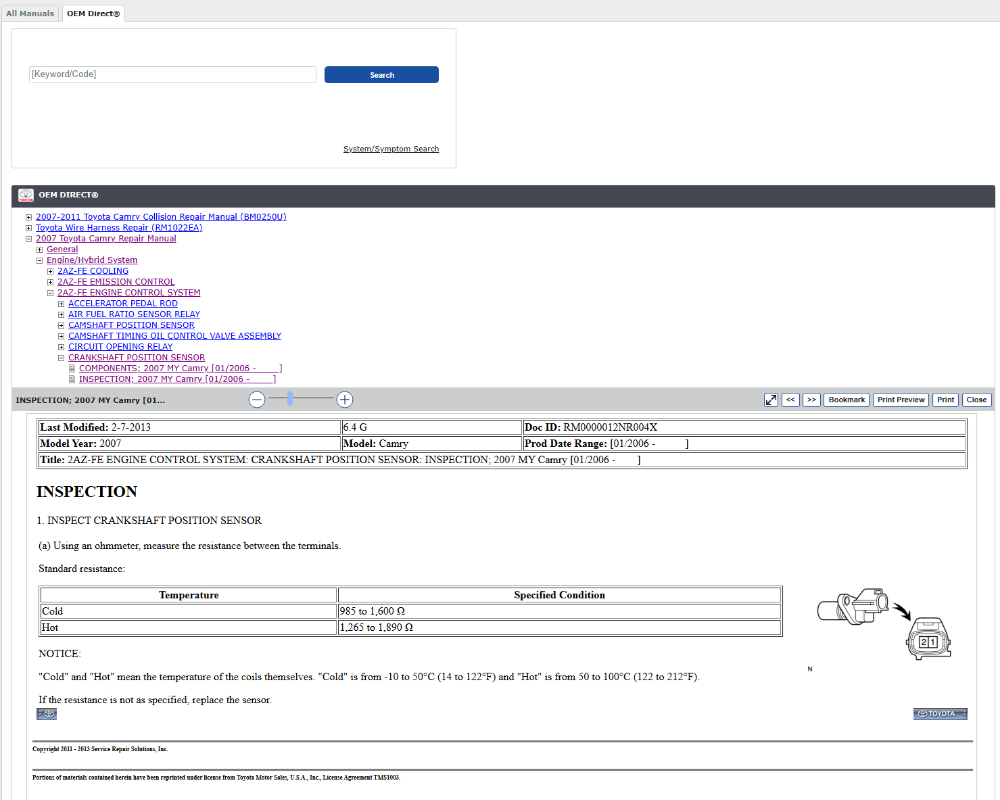Click the blue Search button
1000x800 pixels.
pyautogui.click(x=381, y=75)
